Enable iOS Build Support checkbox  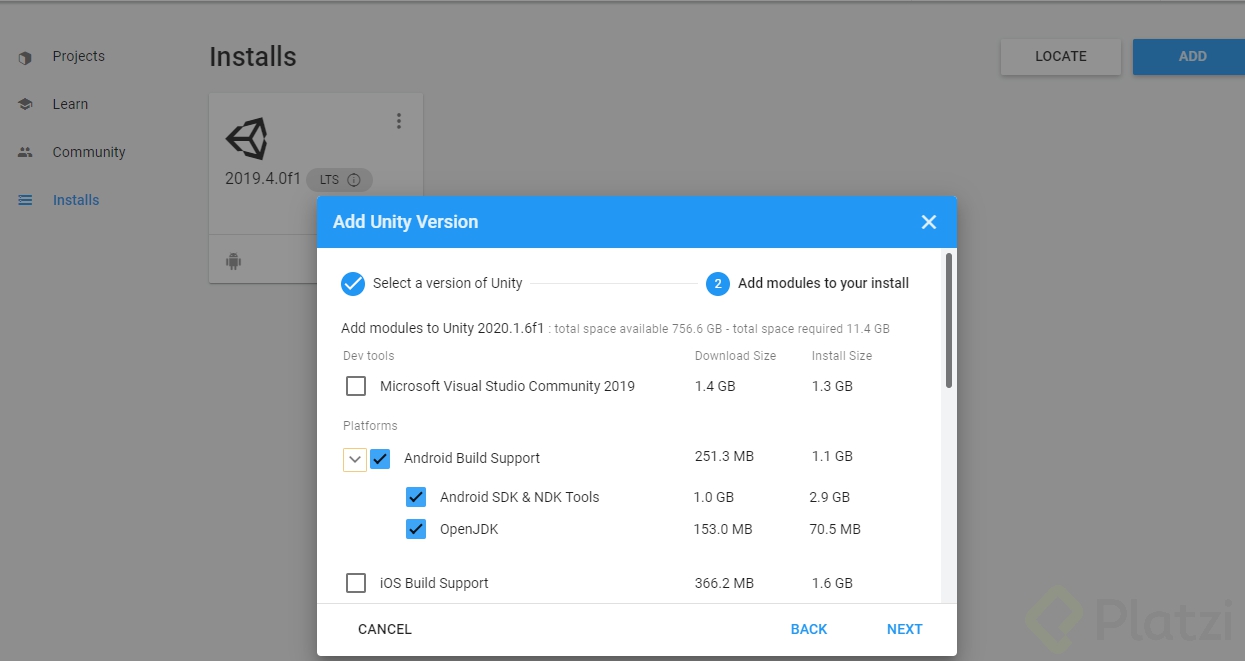tap(356, 583)
